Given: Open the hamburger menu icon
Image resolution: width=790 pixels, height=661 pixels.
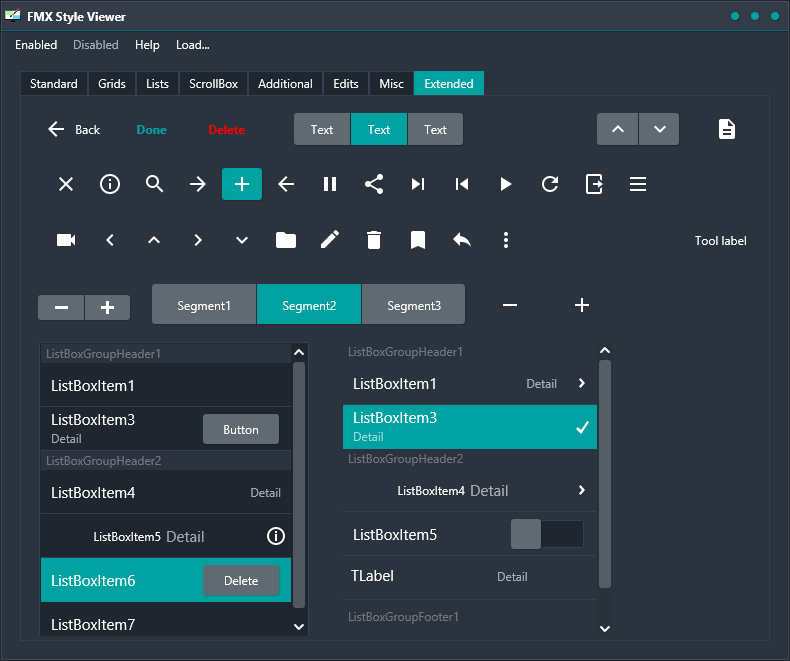Looking at the screenshot, I should pos(638,184).
